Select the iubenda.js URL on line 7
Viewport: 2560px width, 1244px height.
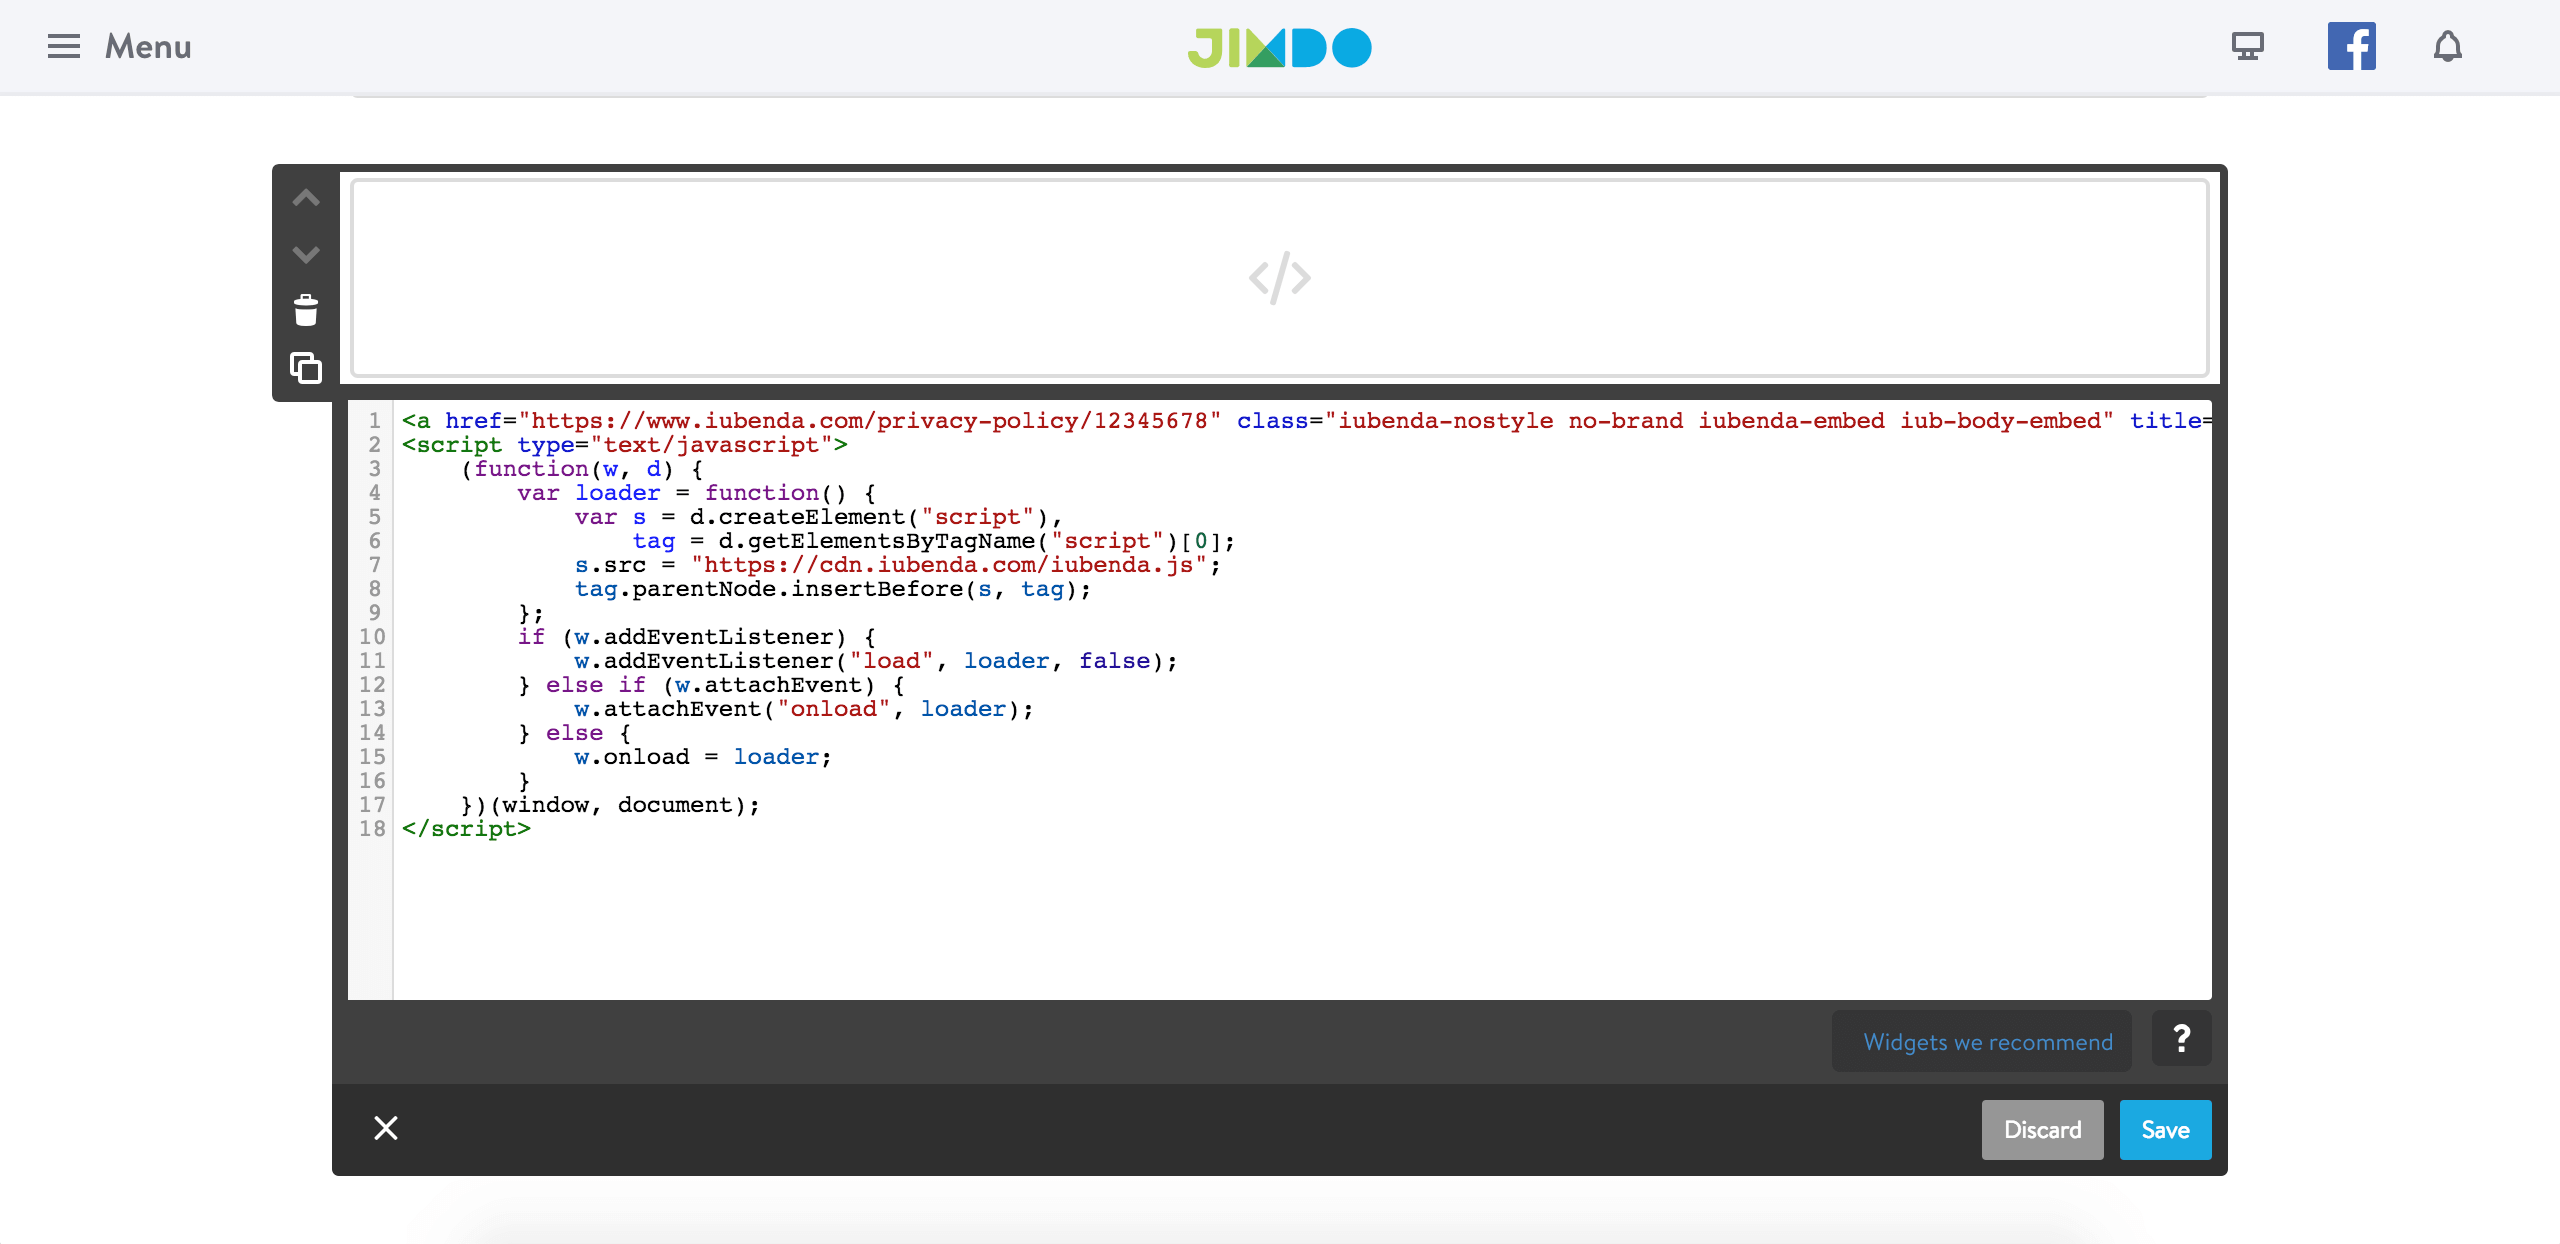pos(950,565)
